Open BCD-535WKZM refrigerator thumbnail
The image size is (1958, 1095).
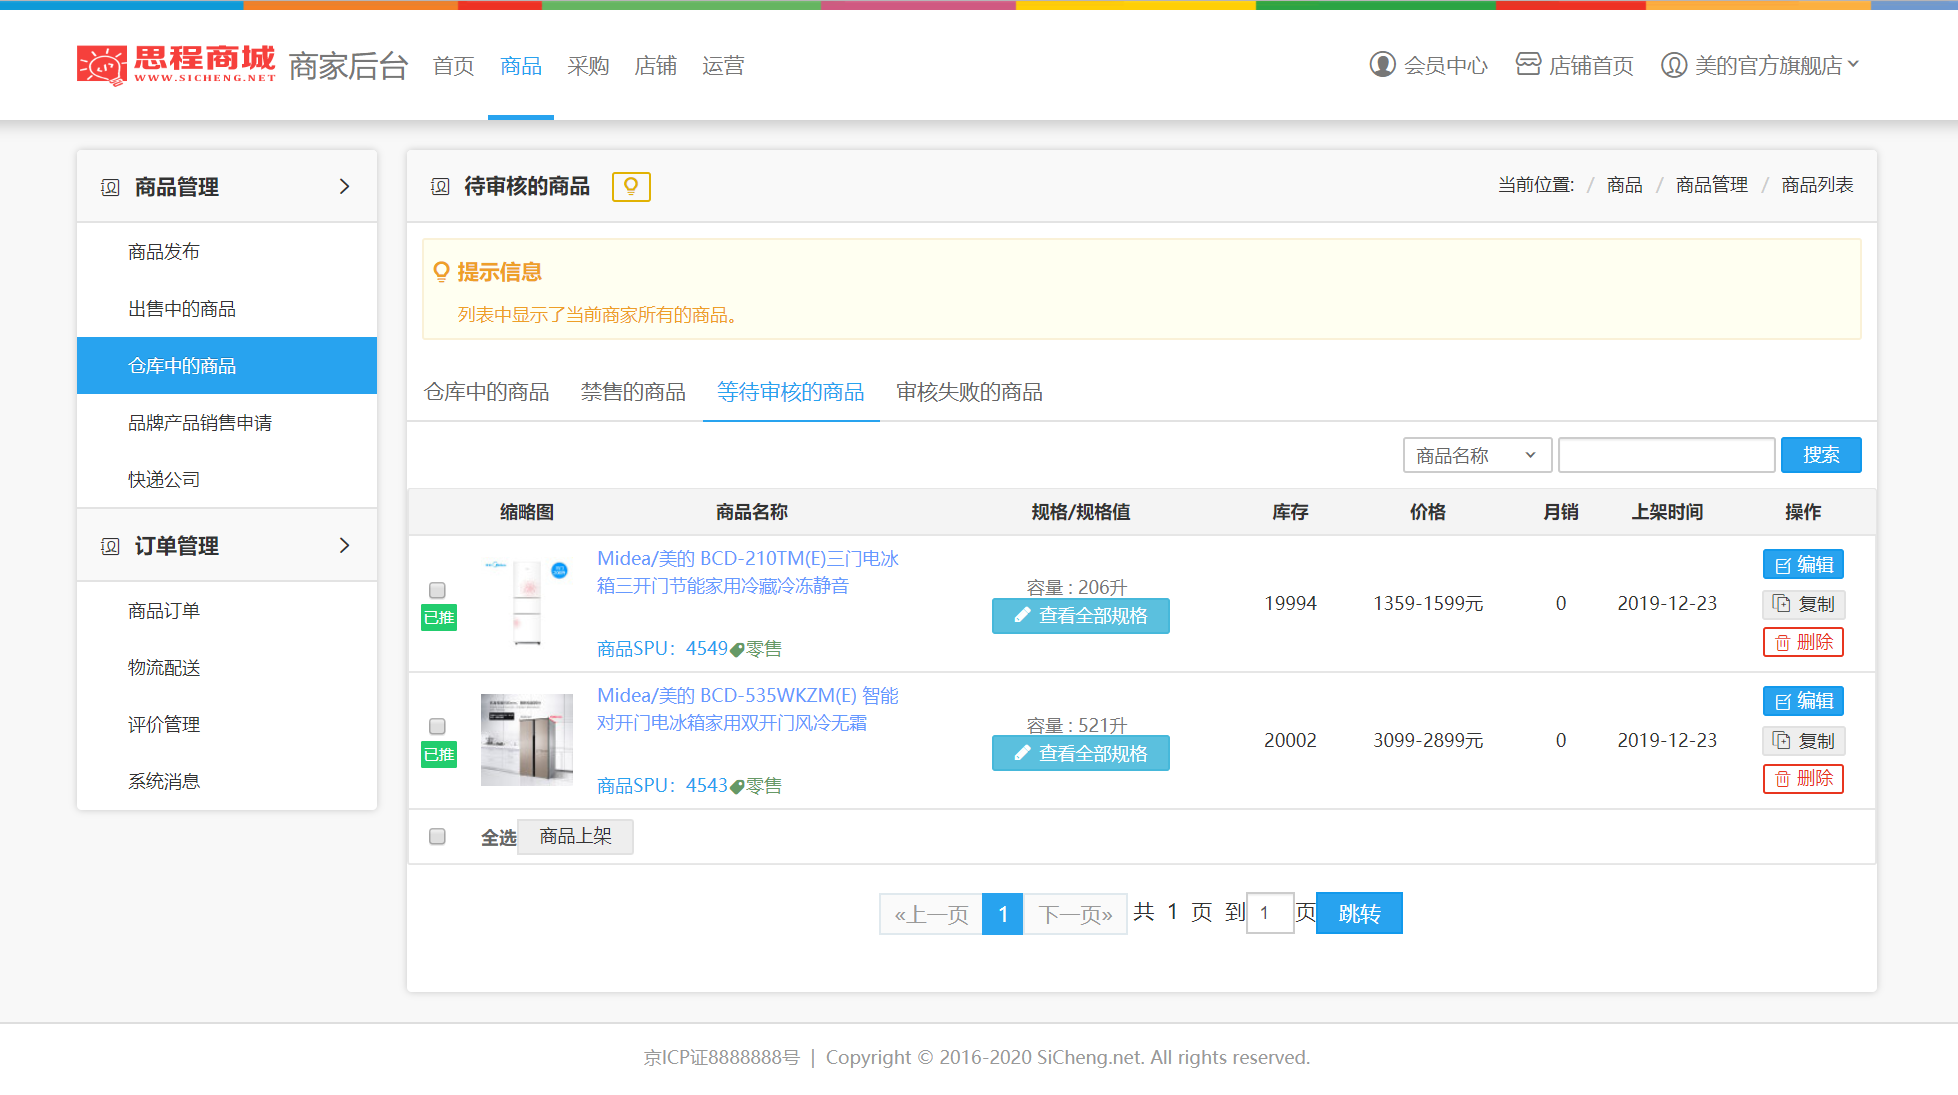click(x=527, y=740)
